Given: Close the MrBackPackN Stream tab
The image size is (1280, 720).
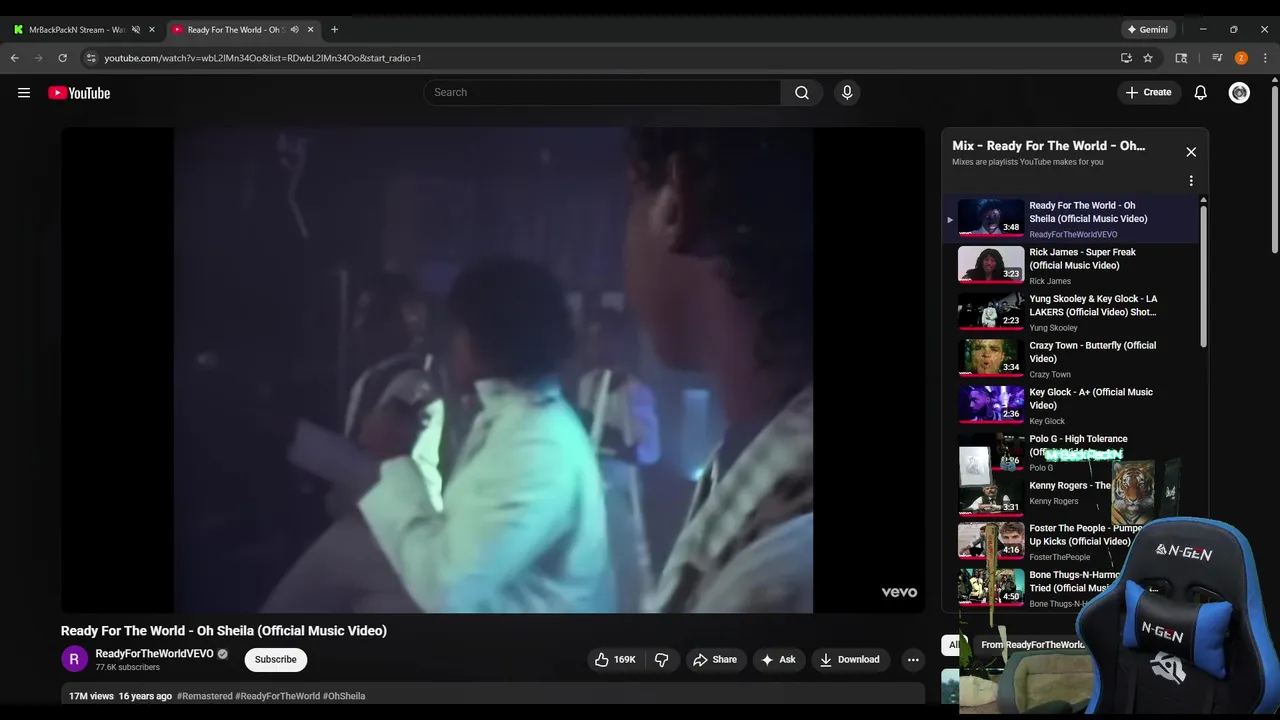Looking at the screenshot, I should pos(152,30).
